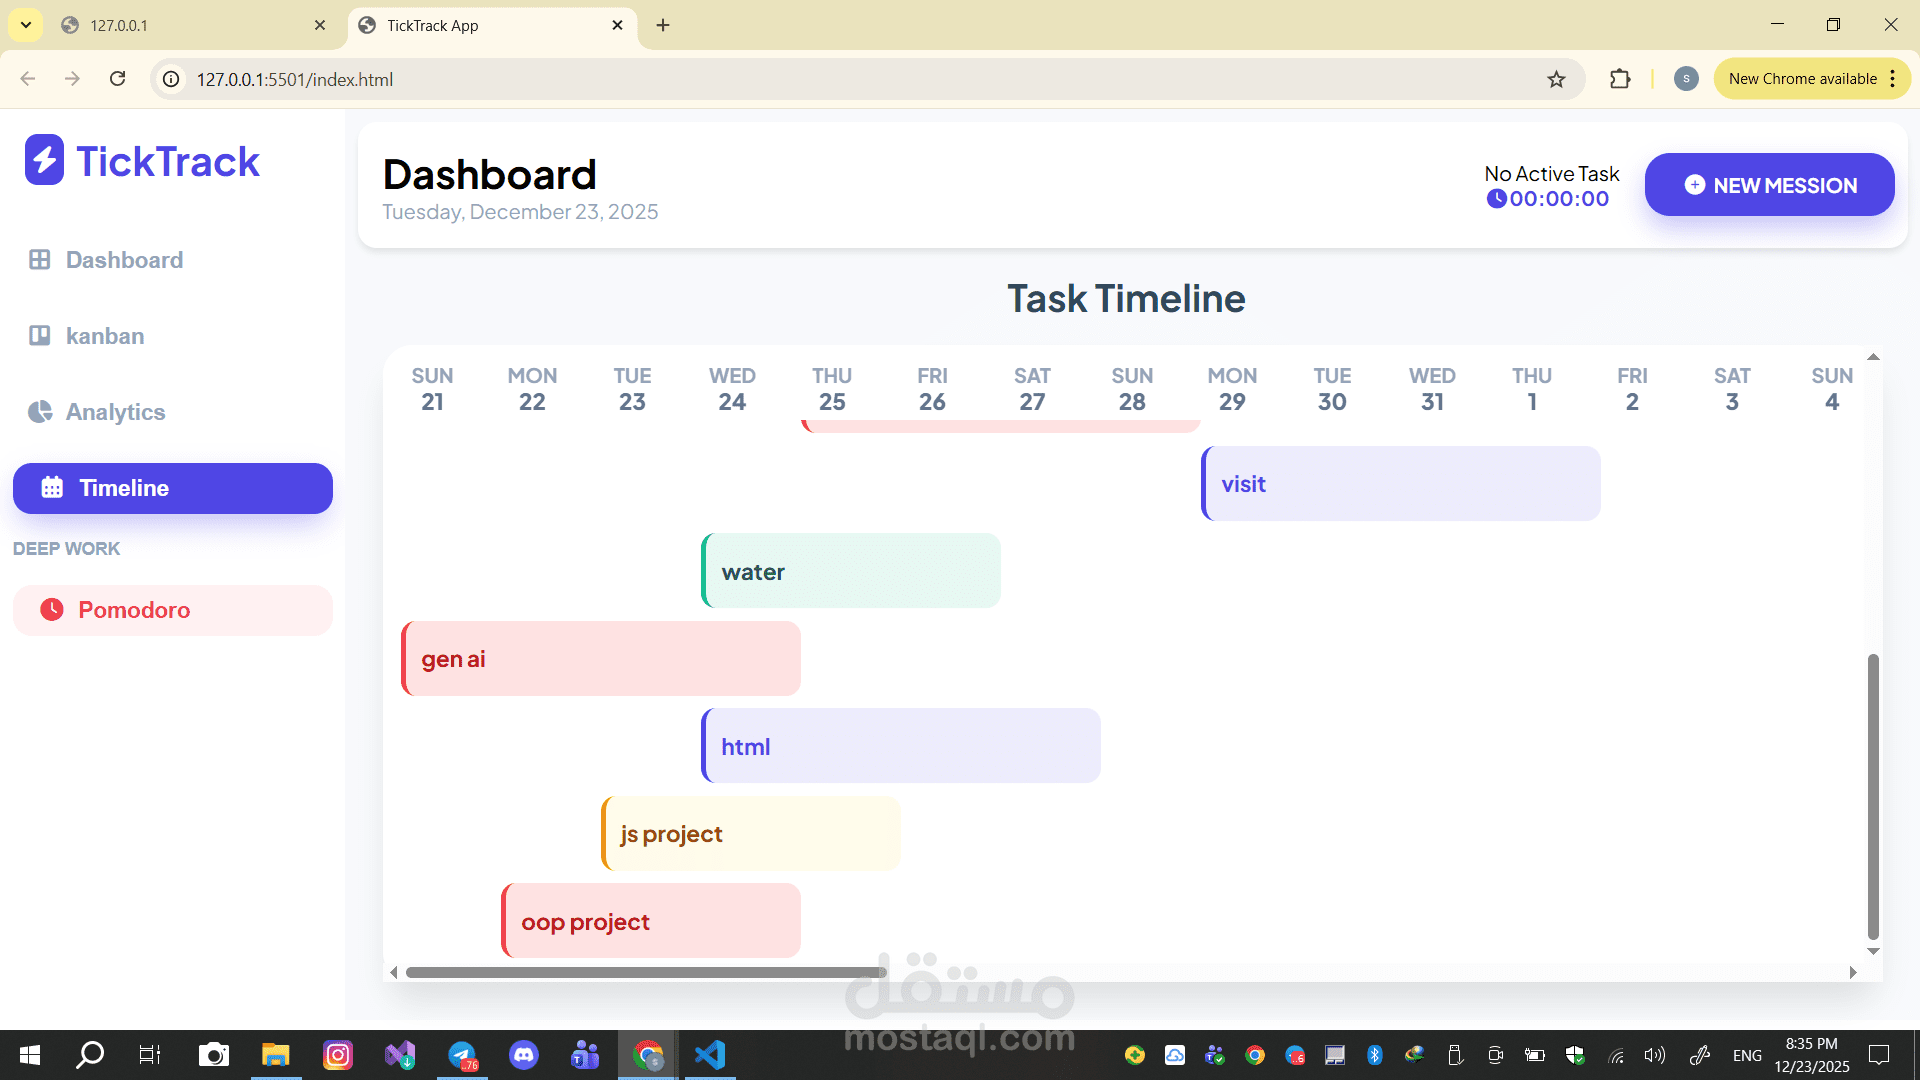Click the Pomodoro clock icon
The image size is (1920, 1080).
pos(52,610)
